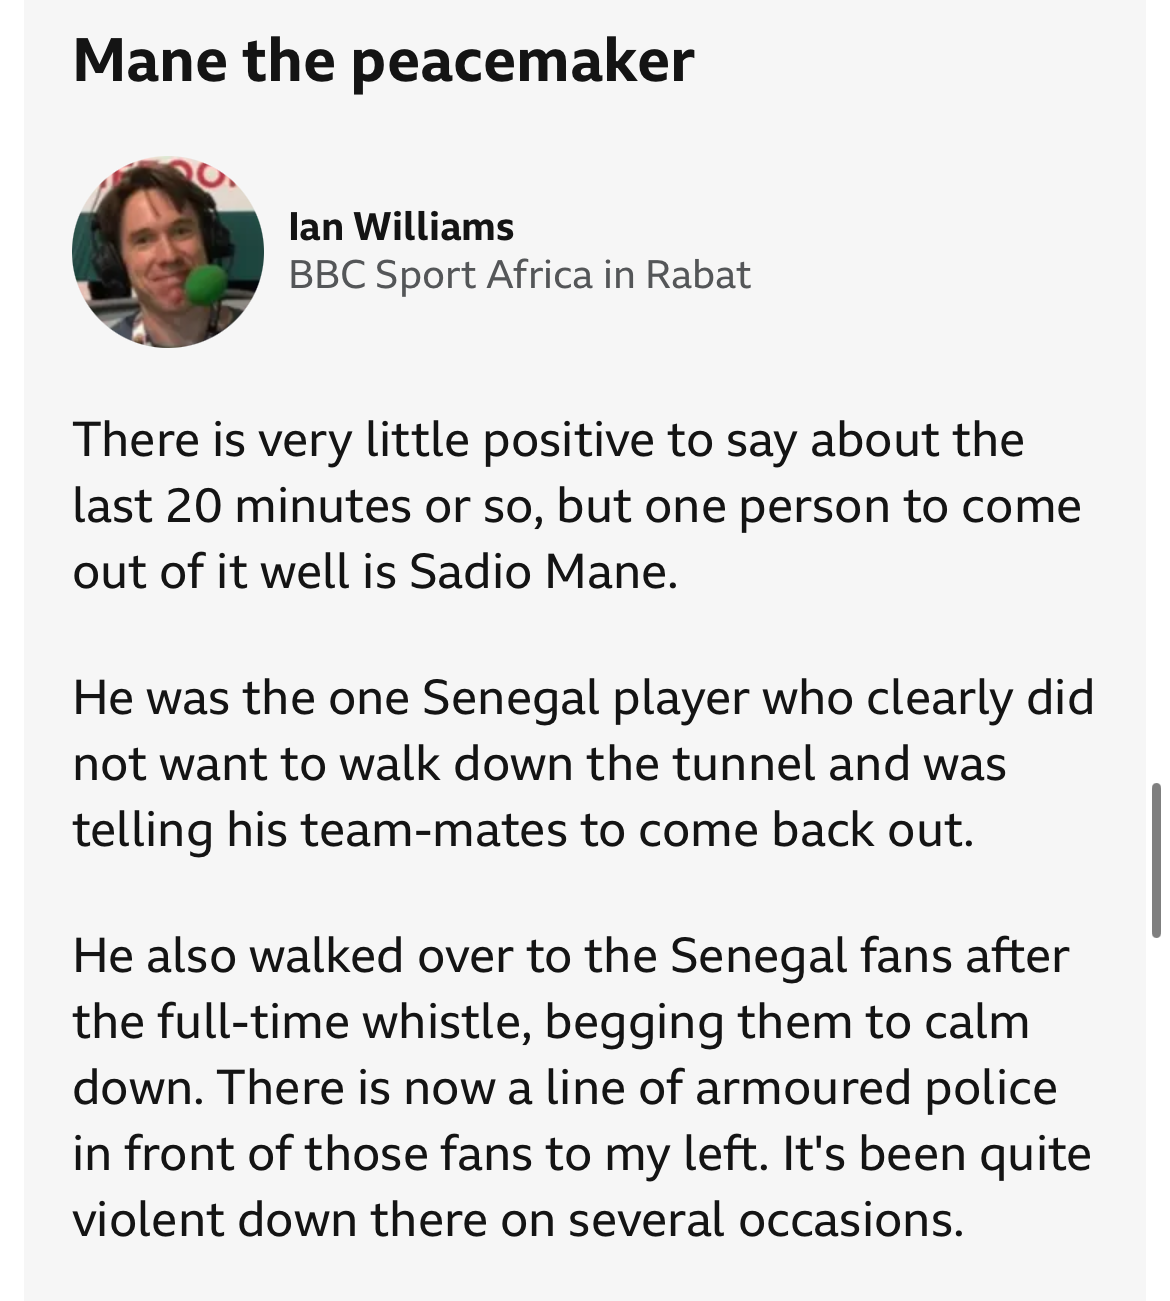Click the word "peacemaker" in the headline

(x=521, y=60)
